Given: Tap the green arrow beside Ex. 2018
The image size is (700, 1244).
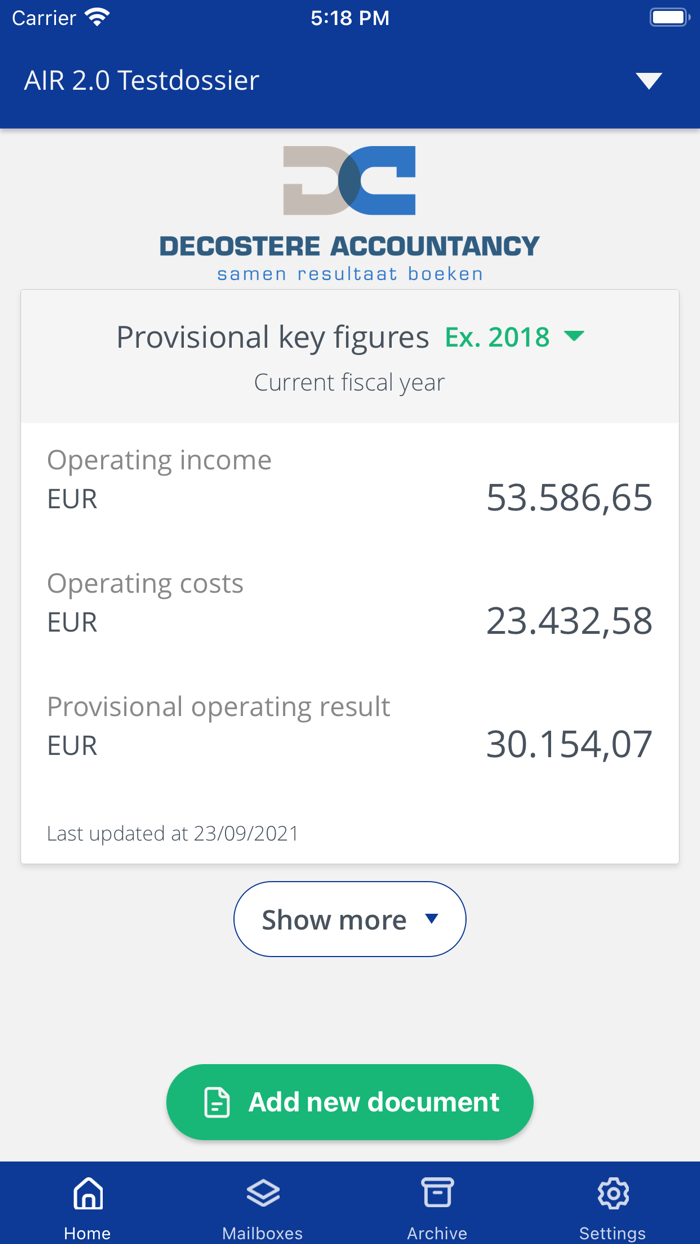Looking at the screenshot, I should 574,336.
